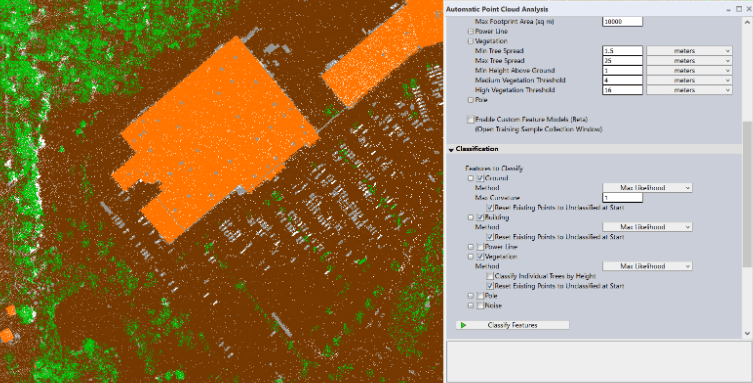Toggle the expander box left of Ground checkbox
Image resolution: width=753 pixels, height=383 pixels.
point(471,178)
